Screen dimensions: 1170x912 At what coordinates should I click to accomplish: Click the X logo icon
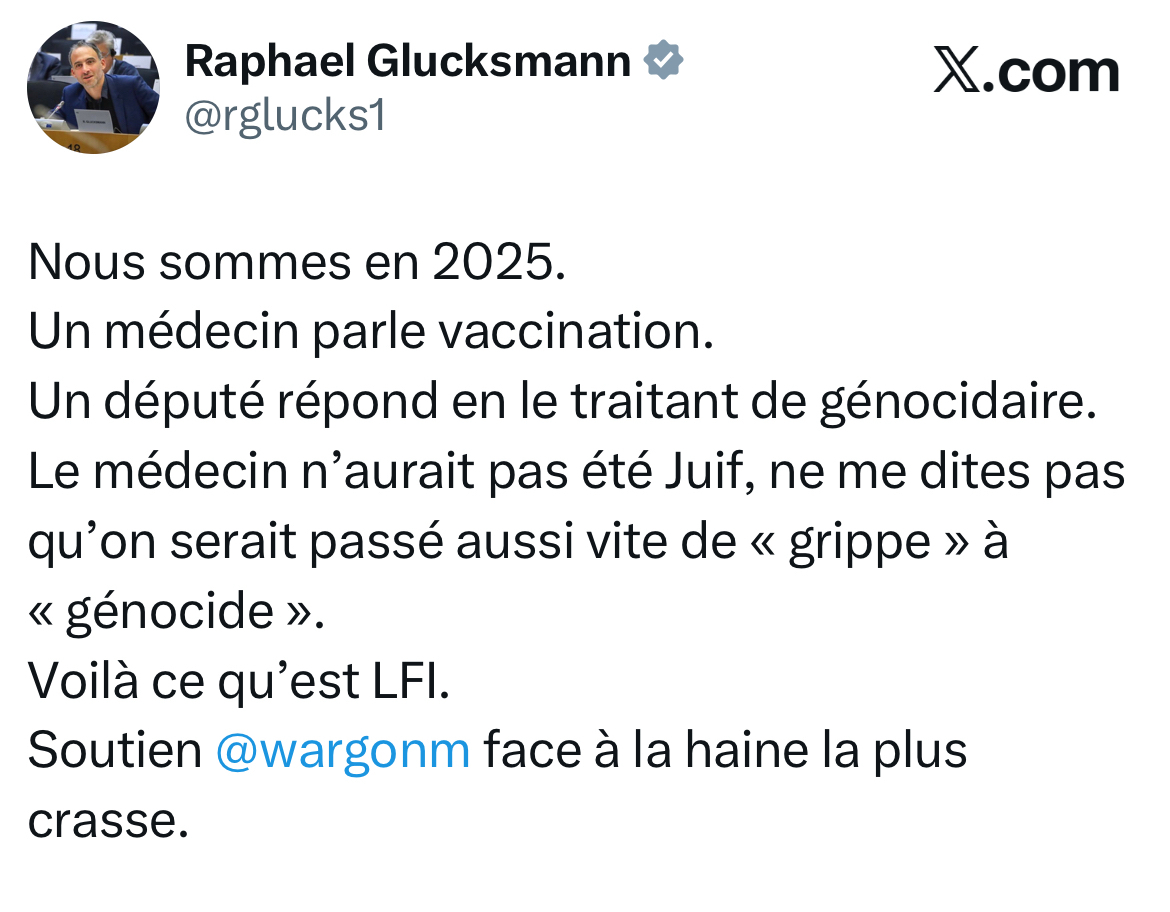tap(958, 72)
